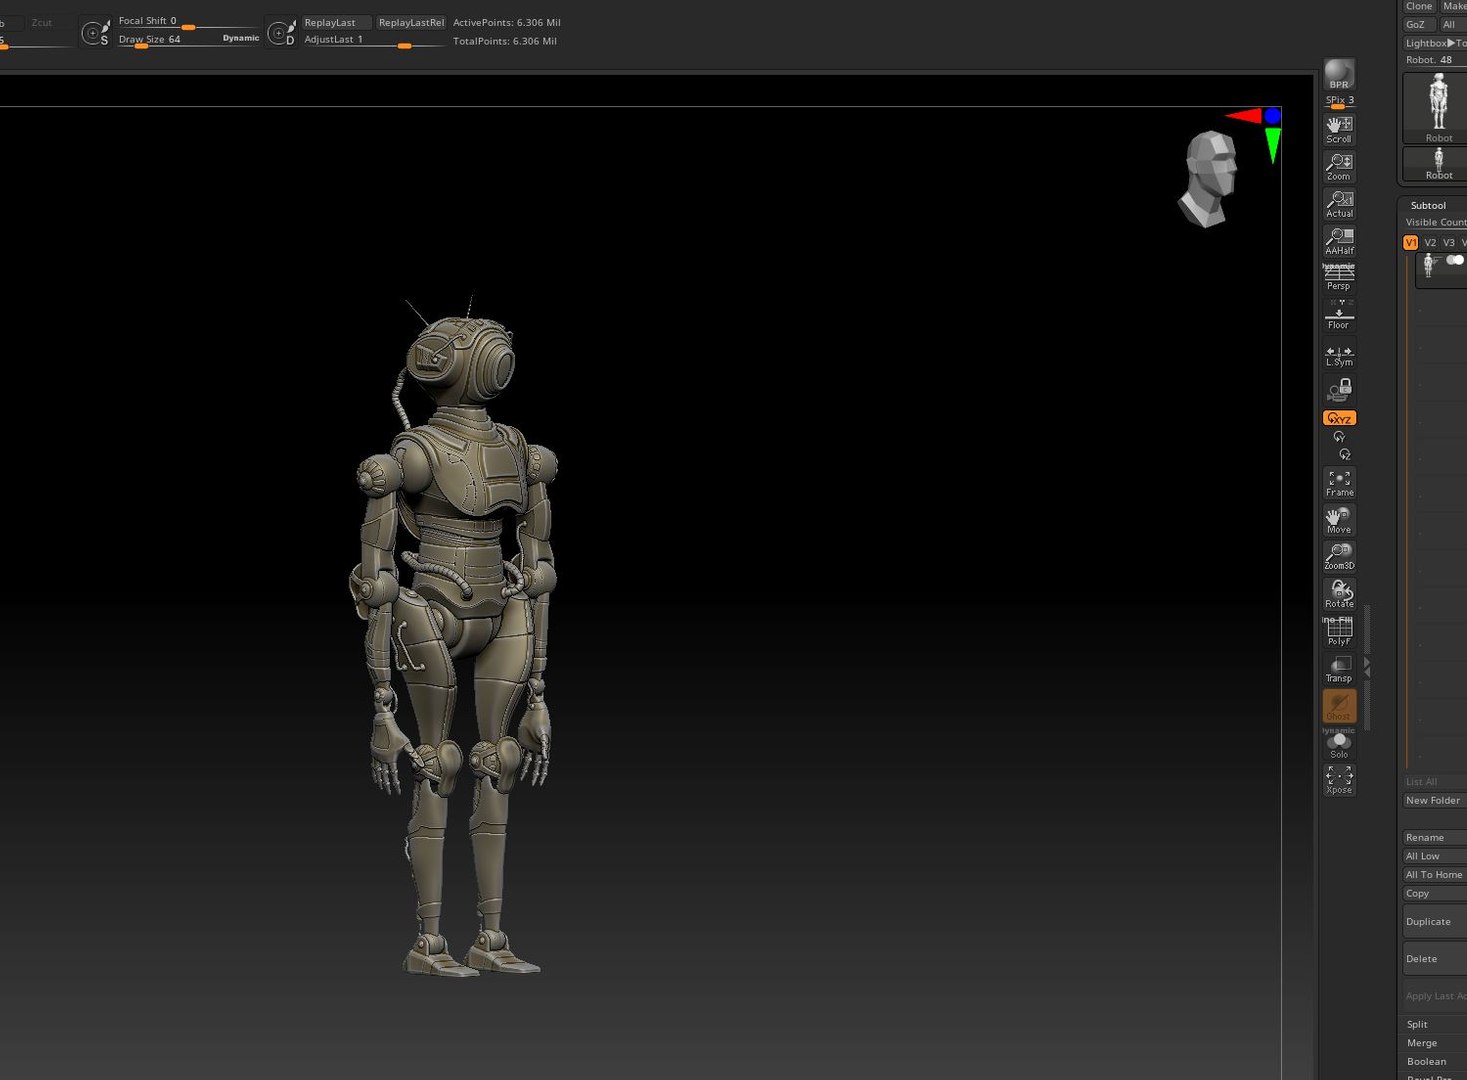Toggle PolyF wireframe display
Image resolution: width=1467 pixels, height=1080 pixels.
[x=1339, y=631]
